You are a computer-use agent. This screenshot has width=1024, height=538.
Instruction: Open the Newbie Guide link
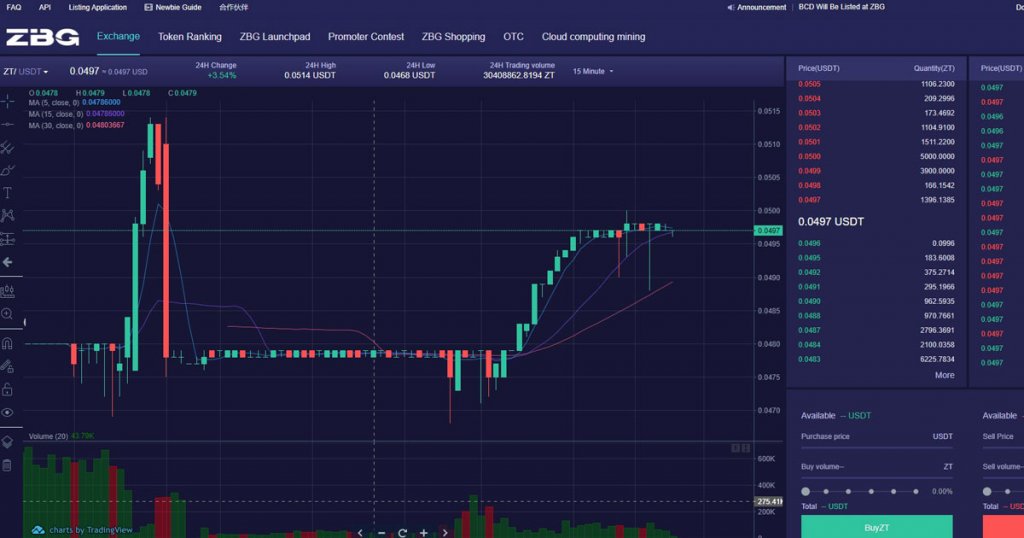(x=178, y=7)
